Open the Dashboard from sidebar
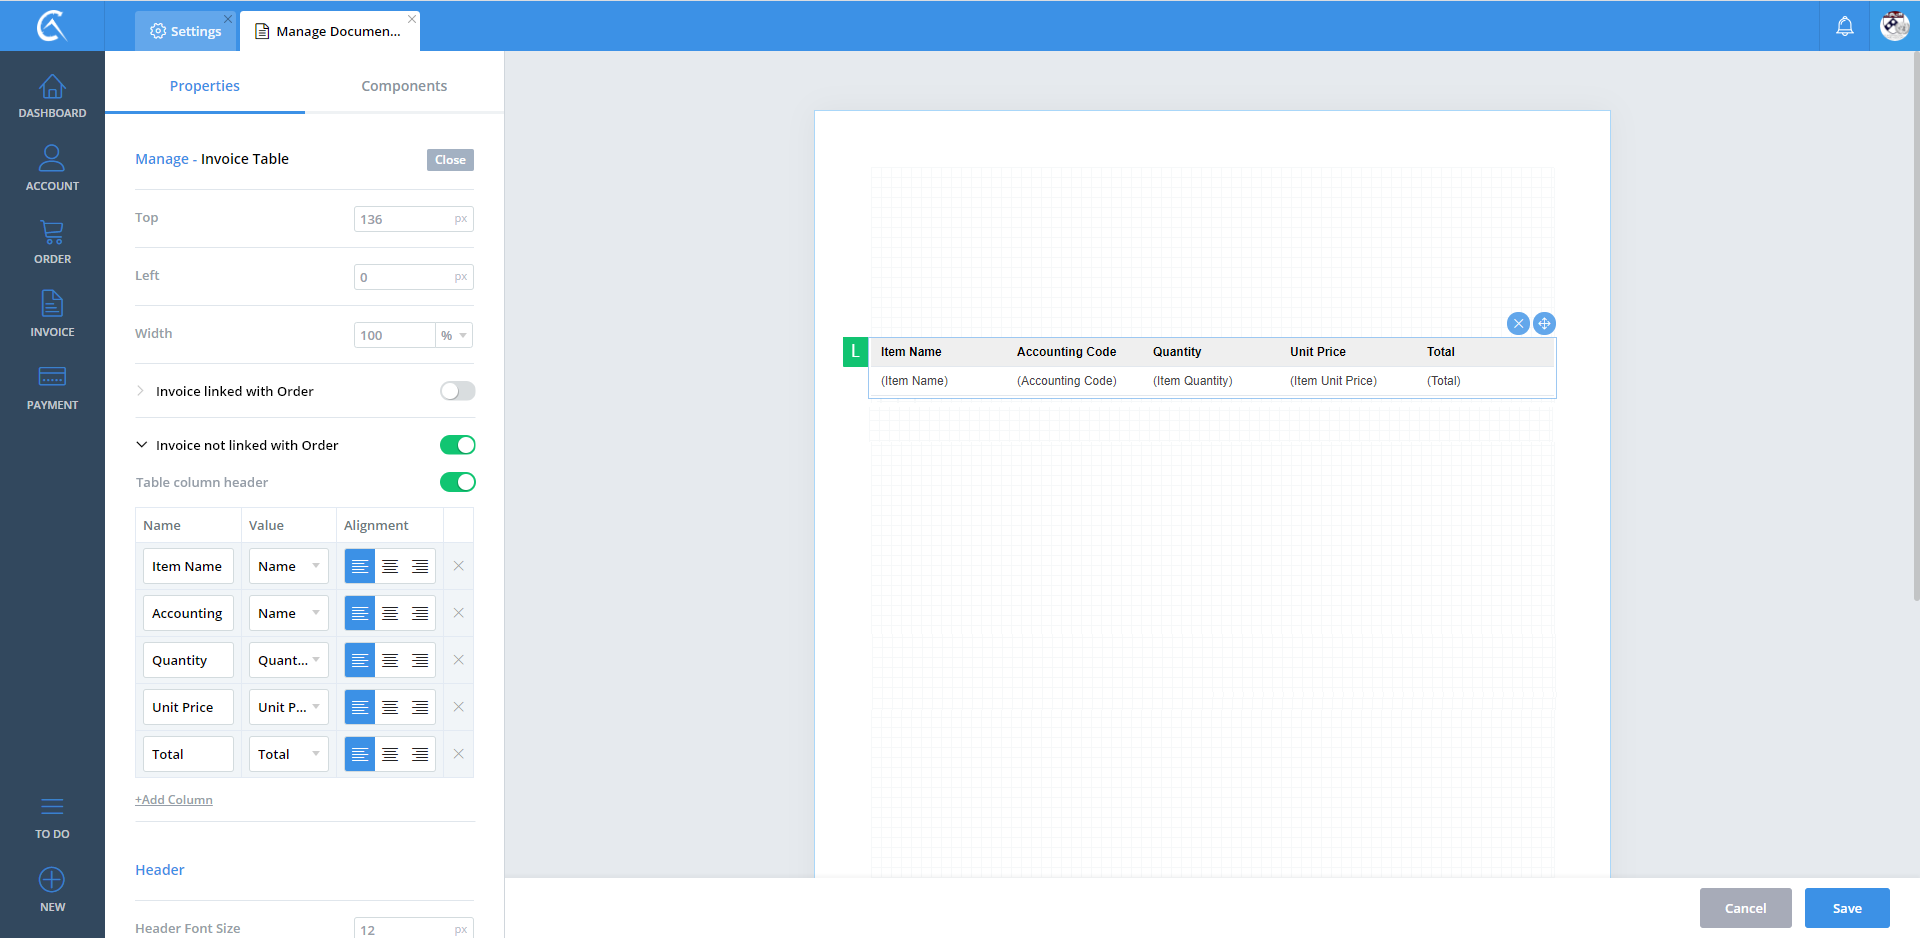Screen dimensions: 1920x938 coord(52,96)
